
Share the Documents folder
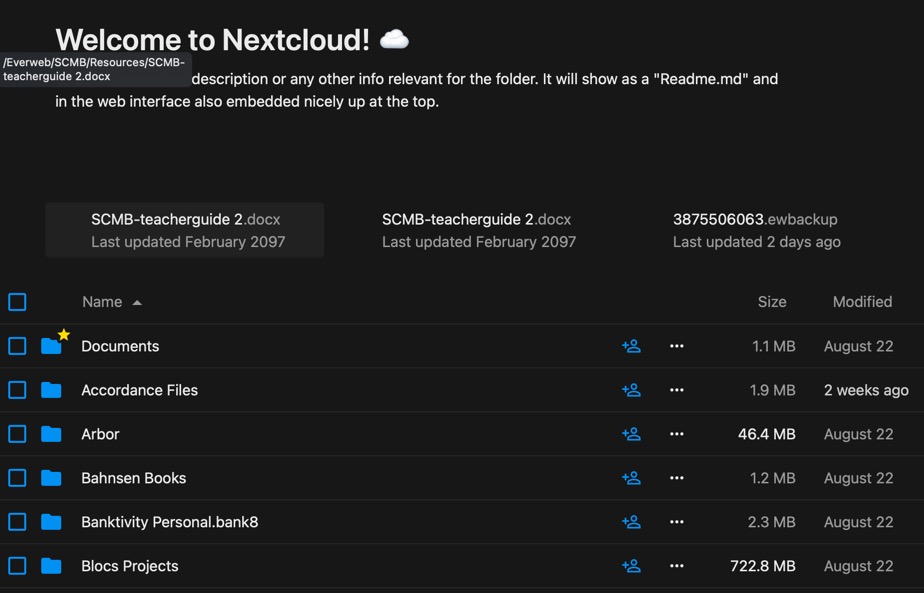631,346
